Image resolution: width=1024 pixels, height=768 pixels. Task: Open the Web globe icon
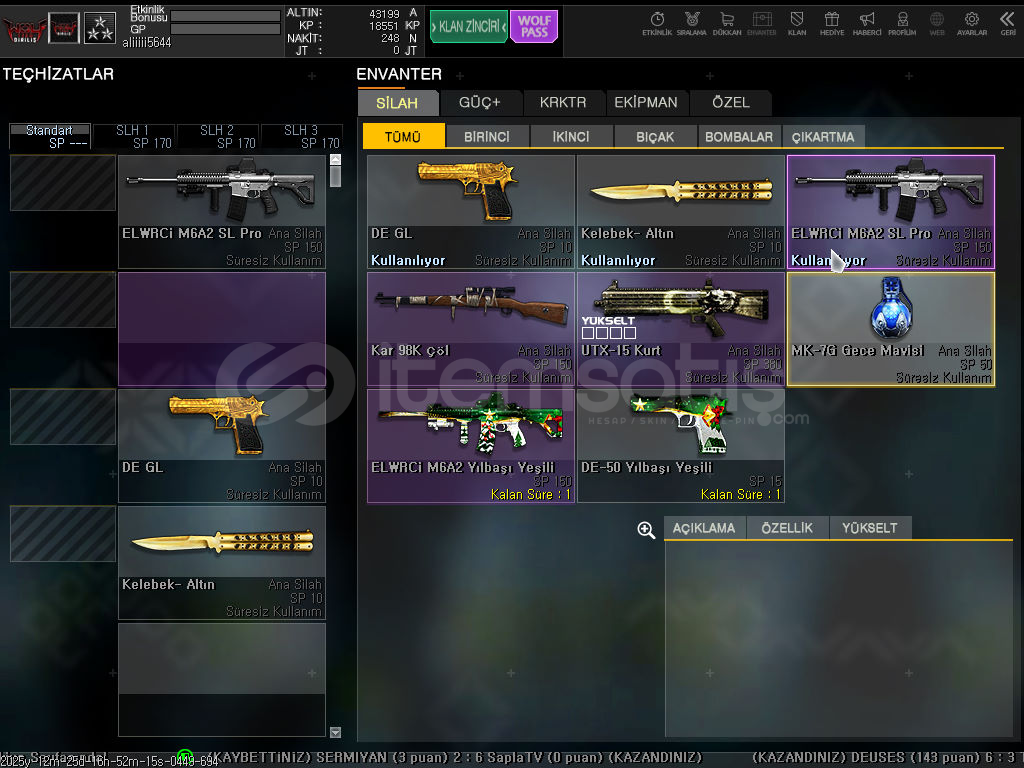(x=936, y=24)
